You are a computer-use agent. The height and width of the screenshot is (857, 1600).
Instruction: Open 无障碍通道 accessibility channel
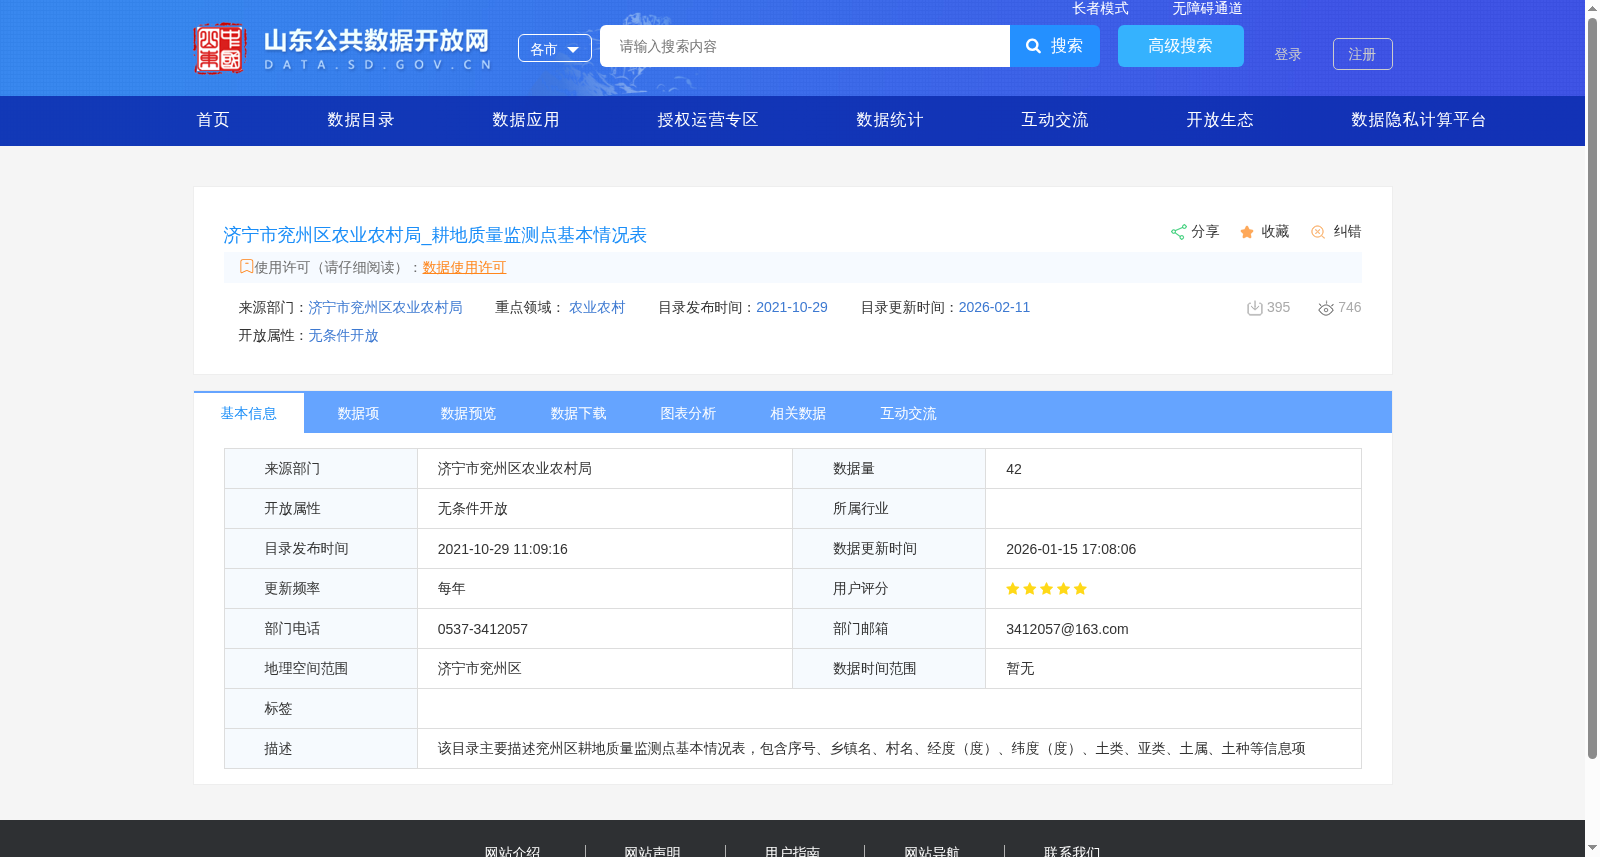pos(1207,8)
